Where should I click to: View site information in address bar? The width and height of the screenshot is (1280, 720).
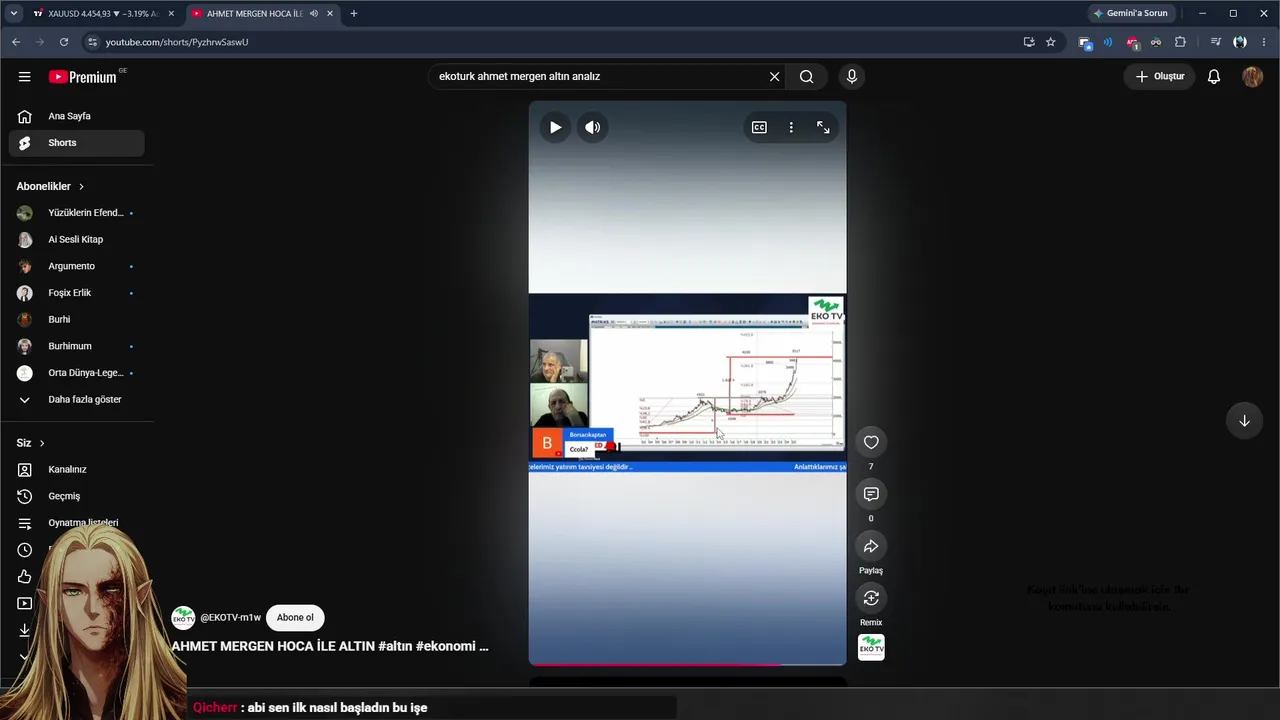92,42
